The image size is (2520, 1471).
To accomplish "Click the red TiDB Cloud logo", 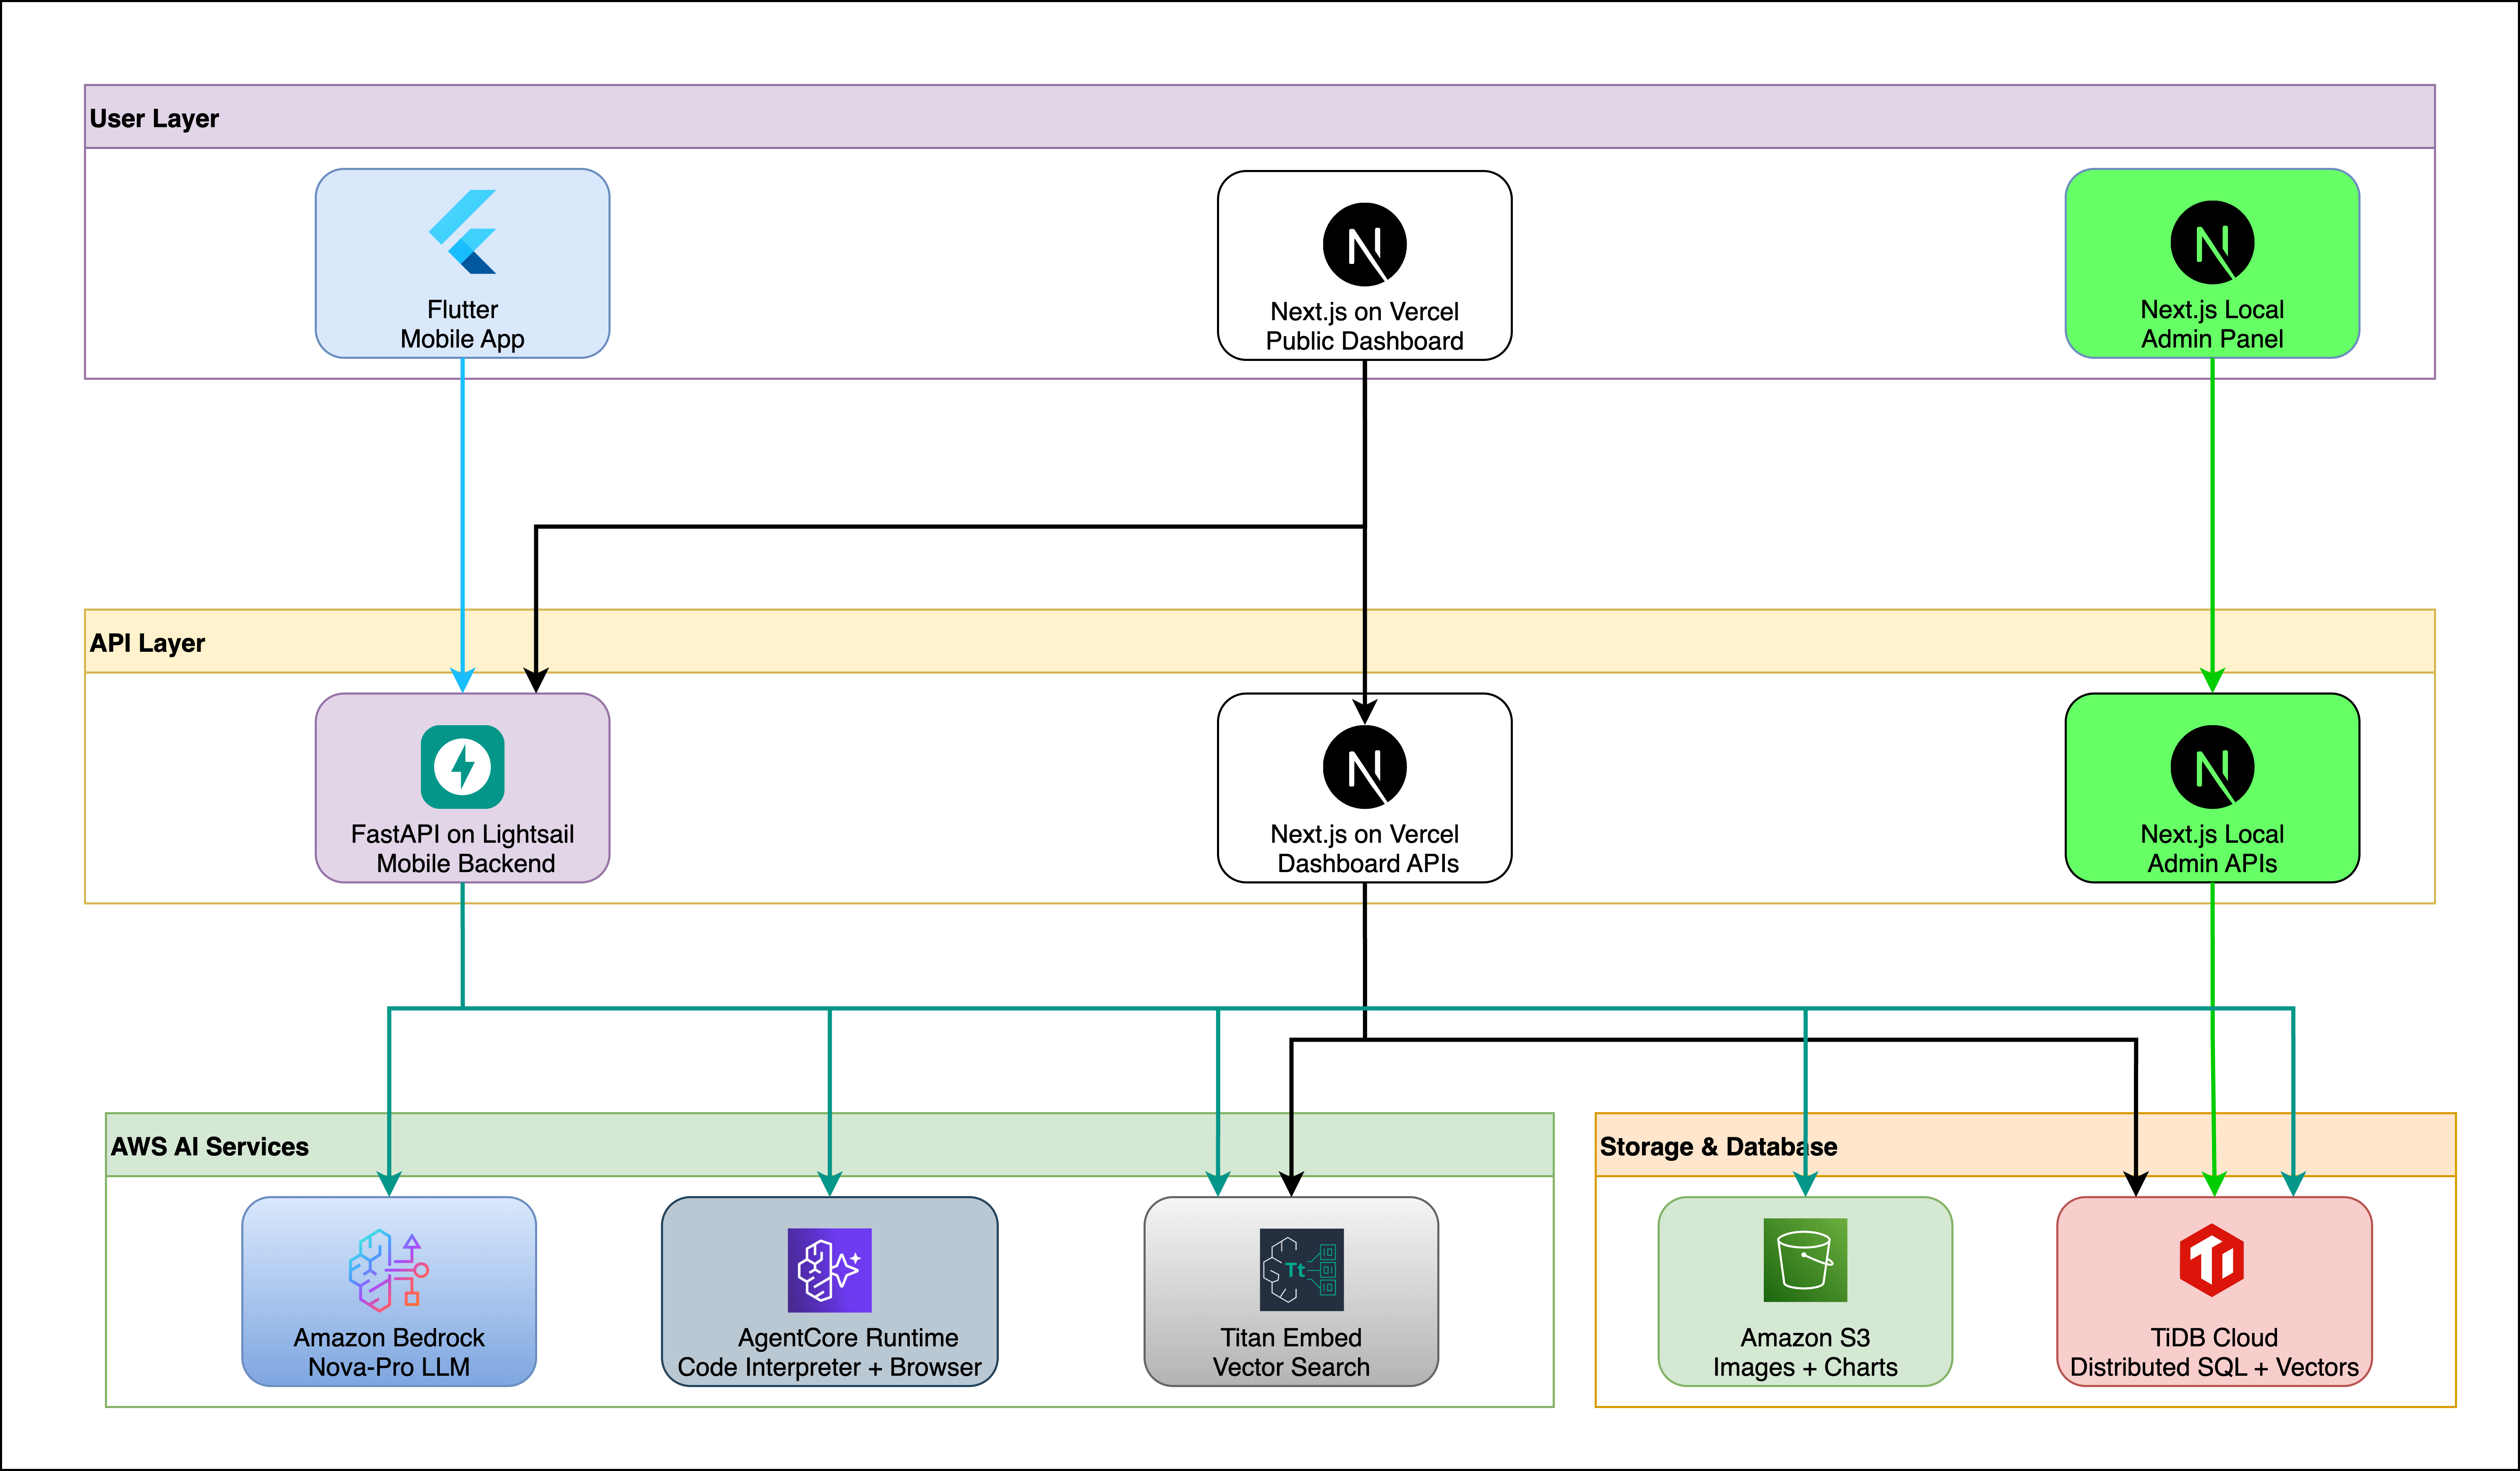I will point(2212,1260).
